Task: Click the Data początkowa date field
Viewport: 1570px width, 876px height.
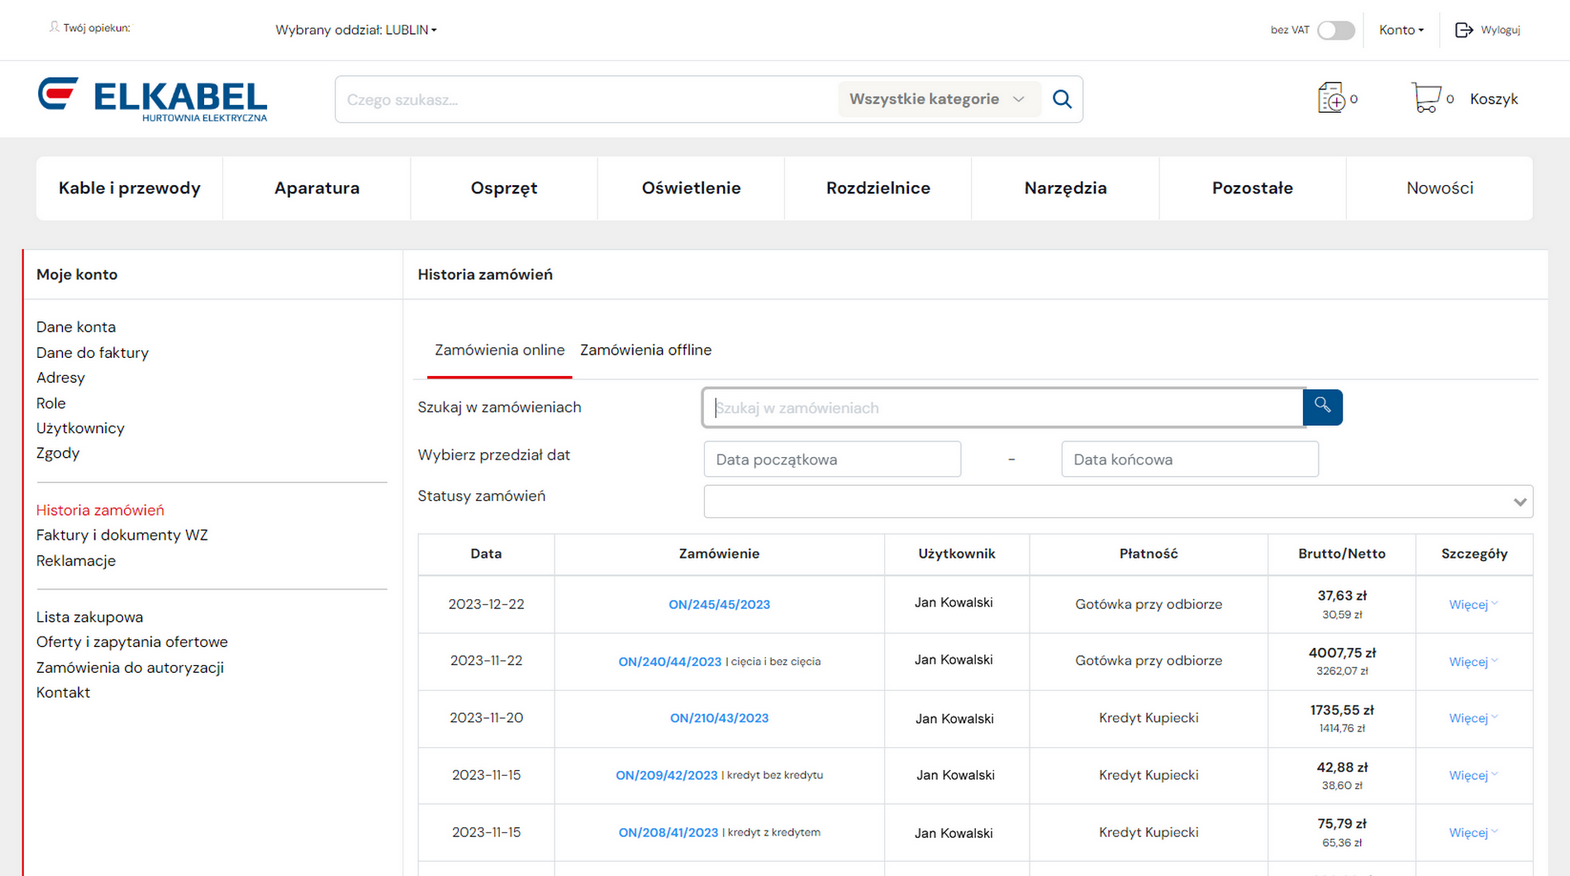Action: (832, 460)
